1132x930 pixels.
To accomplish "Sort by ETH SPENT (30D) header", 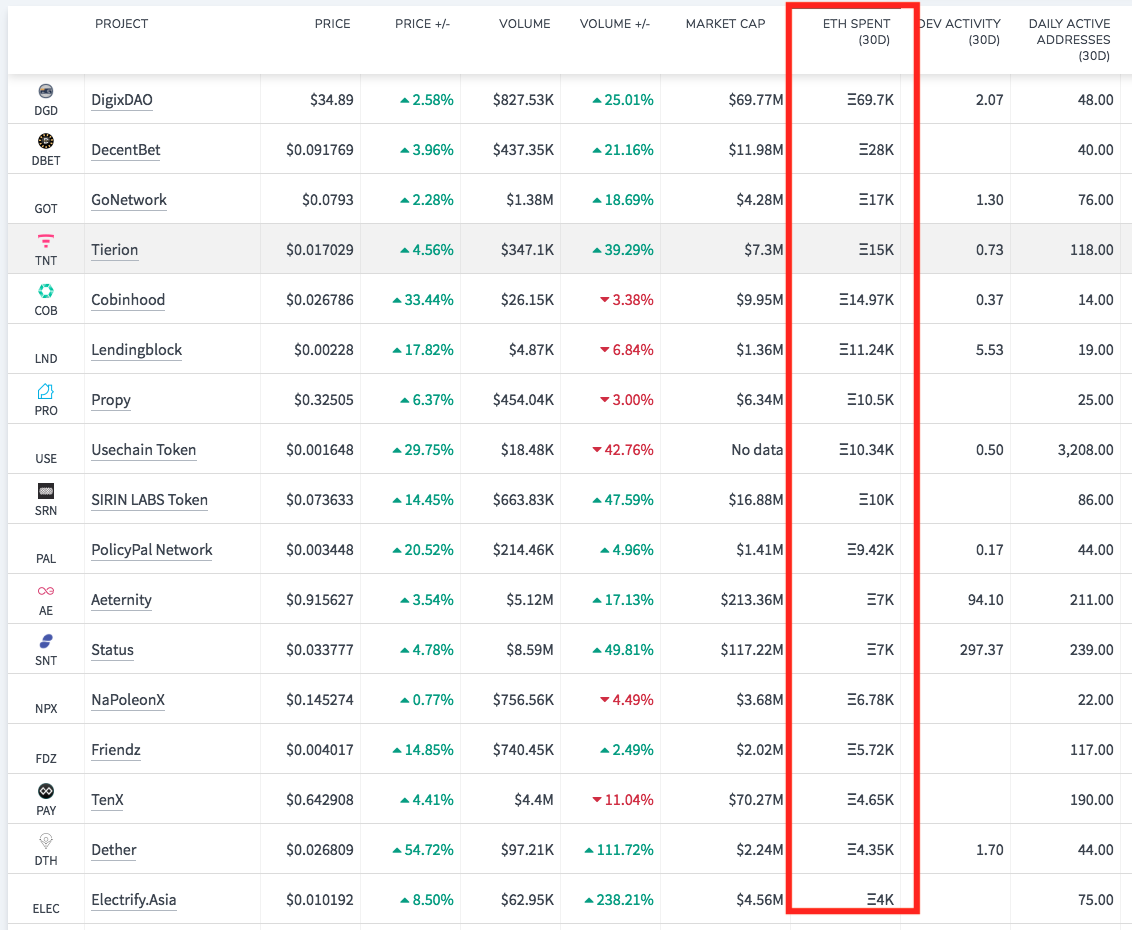I will (856, 32).
